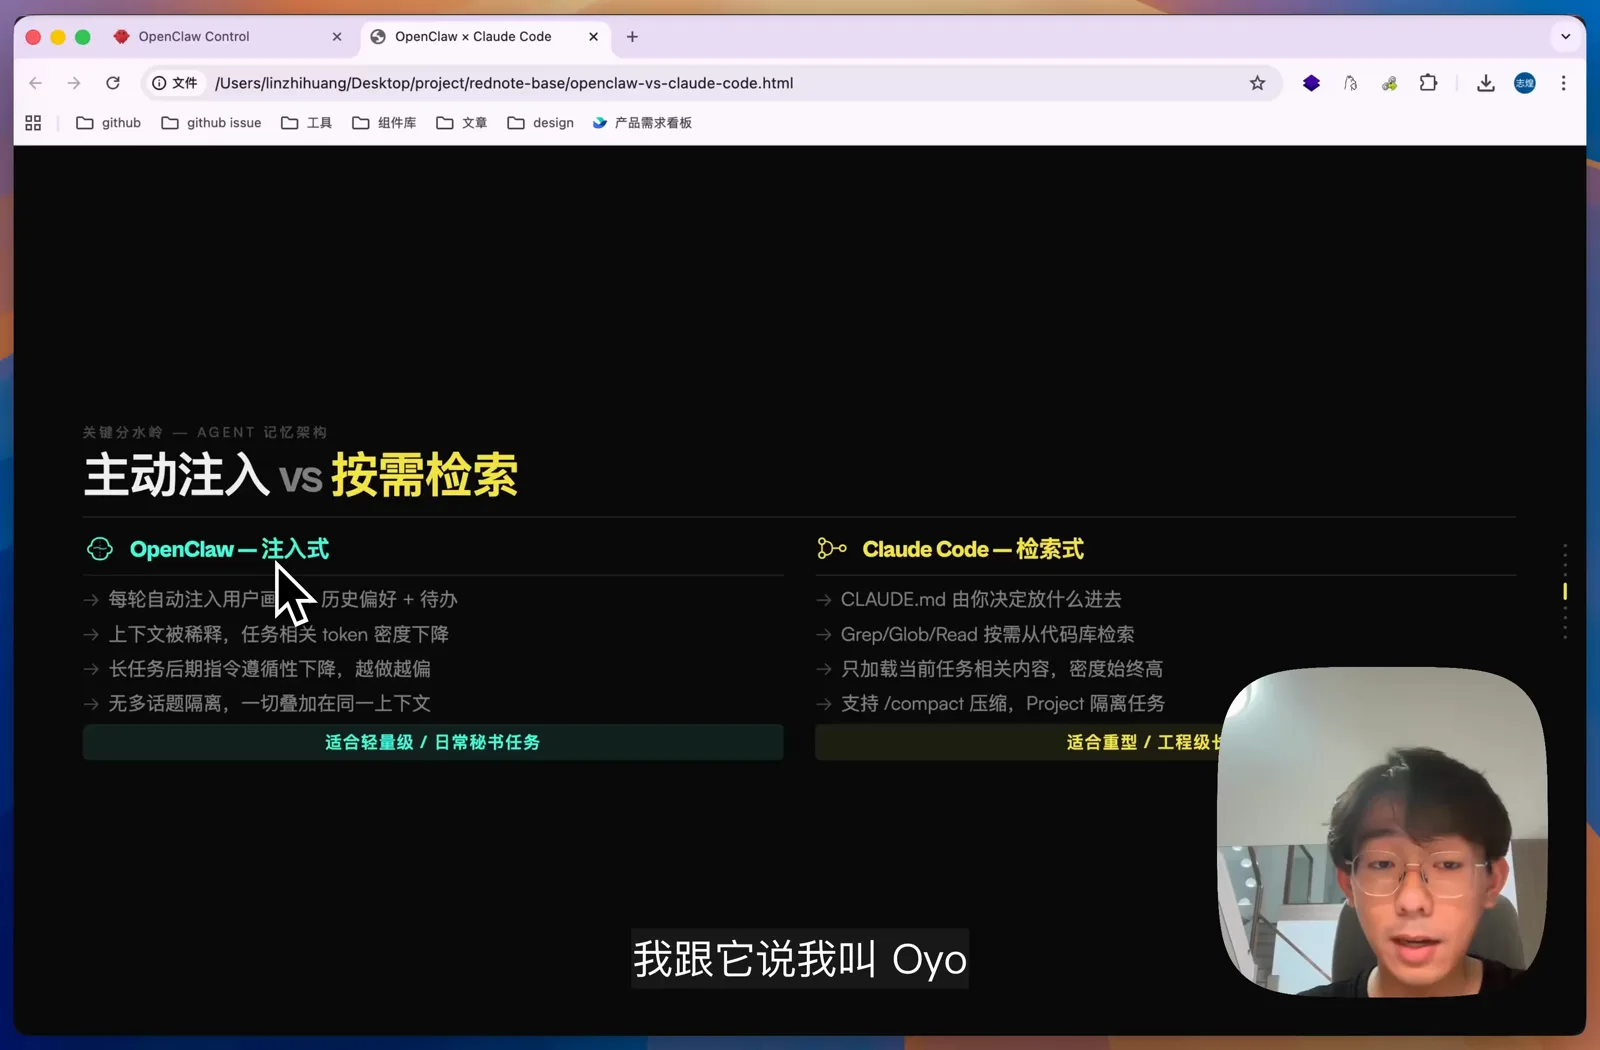The width and height of the screenshot is (1600, 1050).
Task: Open the site info 文件 indicator
Action: point(175,83)
